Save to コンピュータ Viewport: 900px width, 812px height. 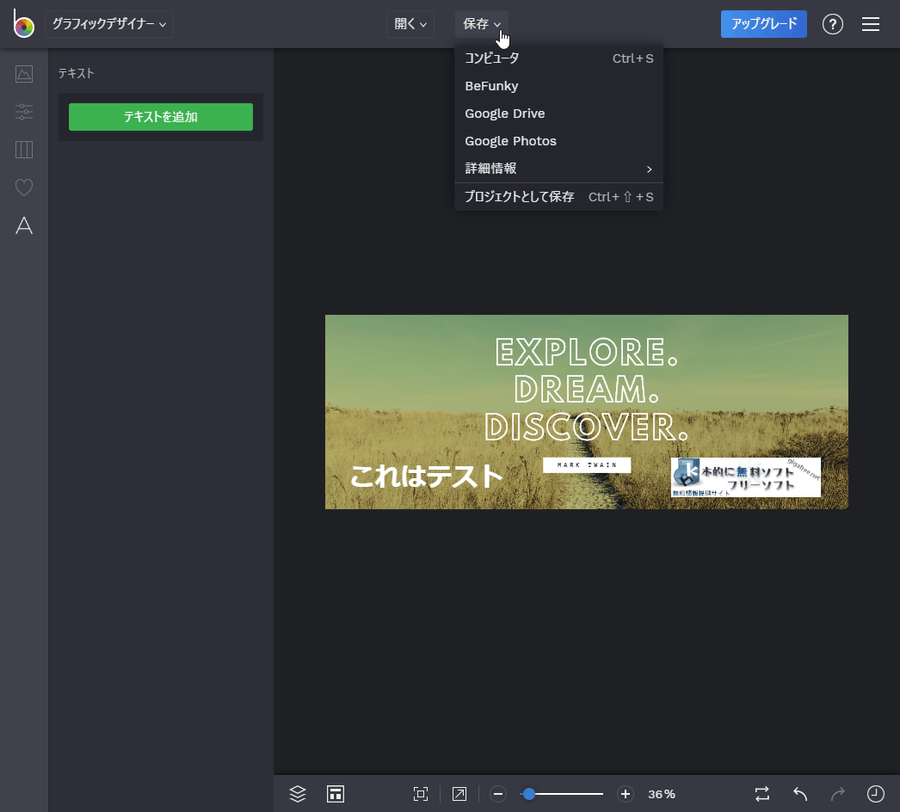click(558, 59)
